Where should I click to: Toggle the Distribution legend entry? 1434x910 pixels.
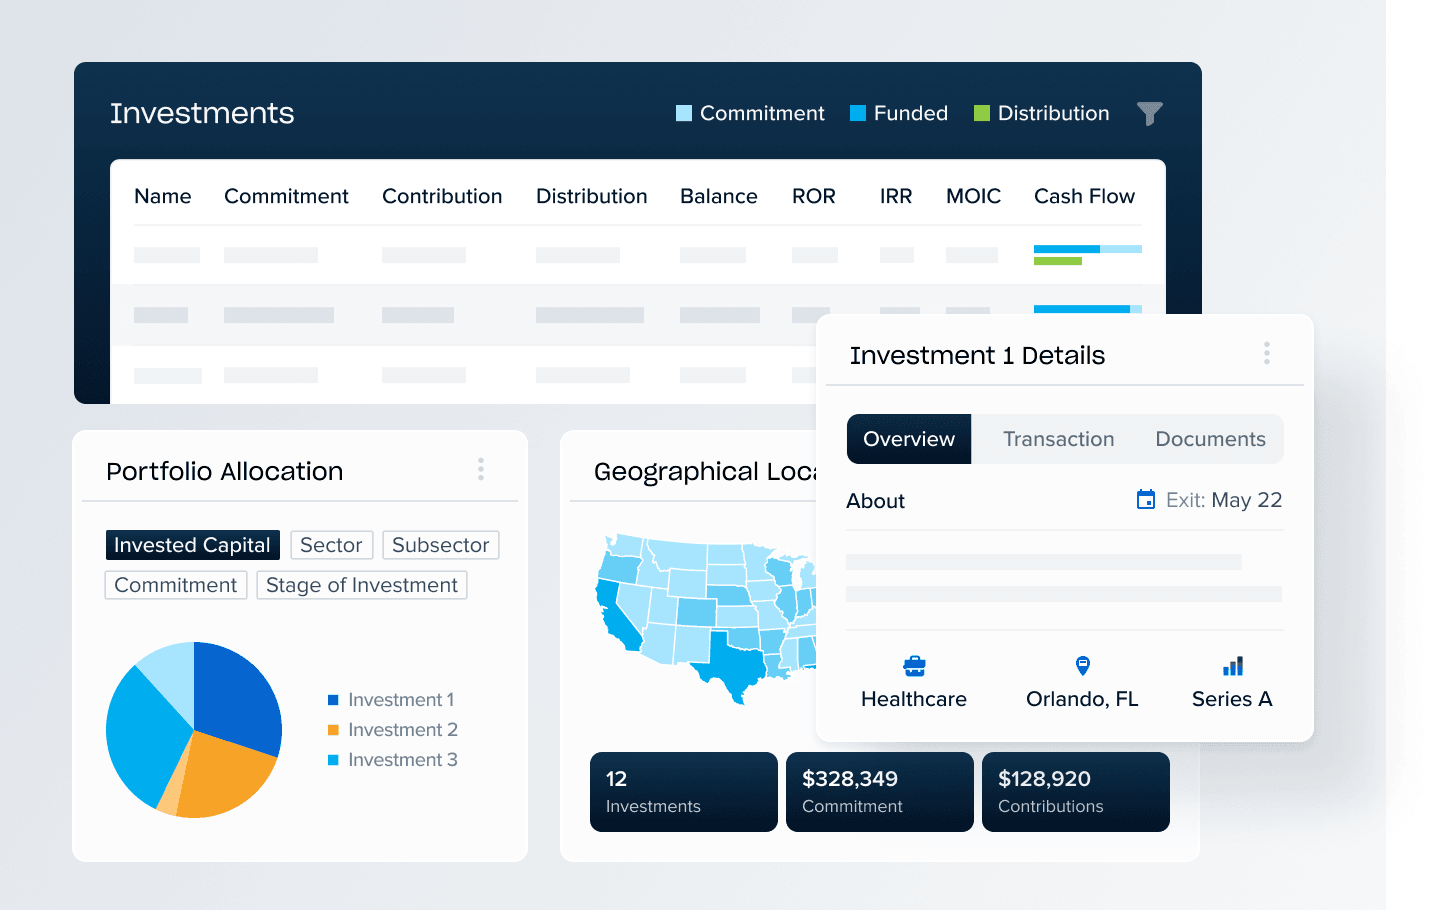pyautogui.click(x=1041, y=113)
